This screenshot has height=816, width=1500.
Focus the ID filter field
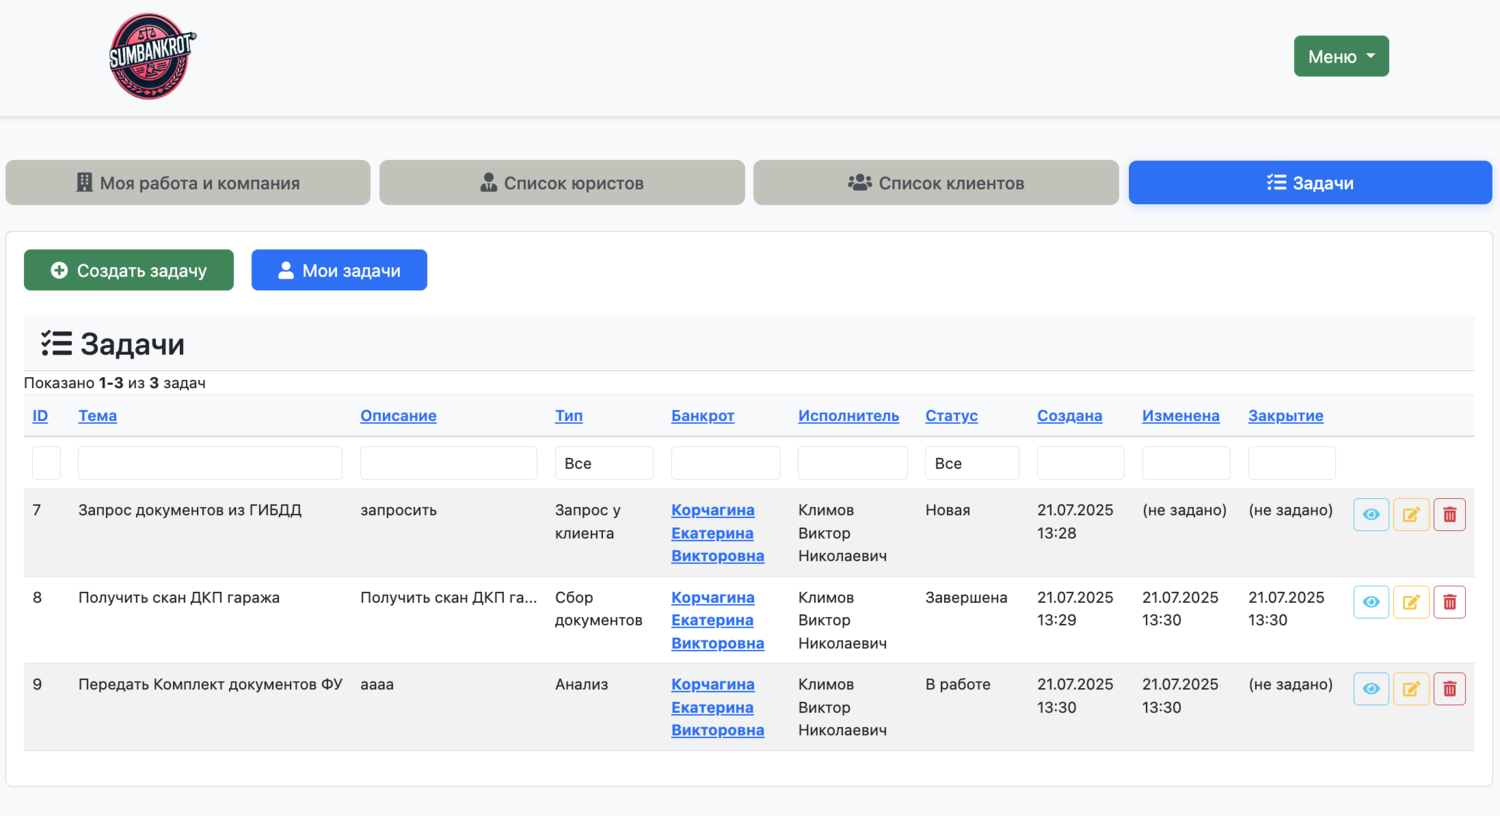46,463
